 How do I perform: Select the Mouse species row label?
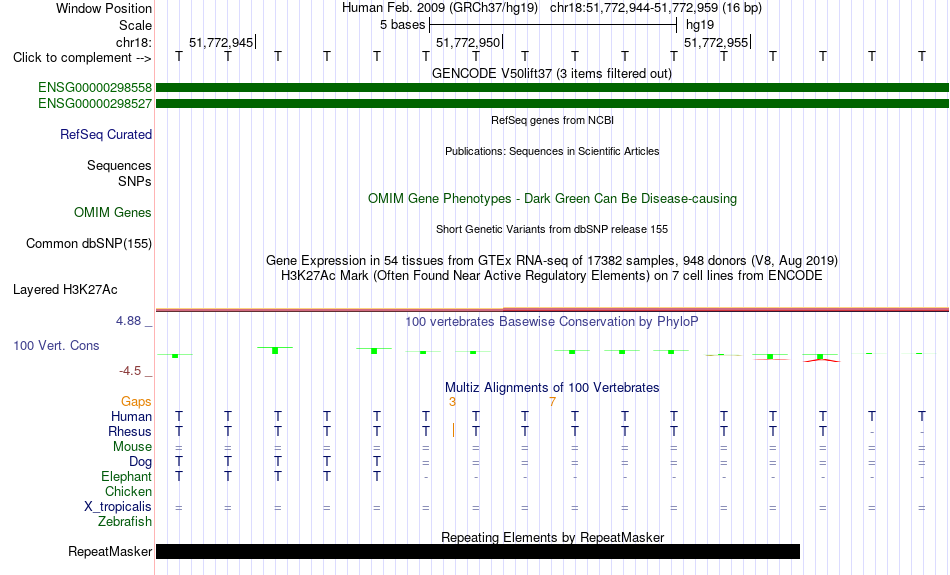[133, 447]
